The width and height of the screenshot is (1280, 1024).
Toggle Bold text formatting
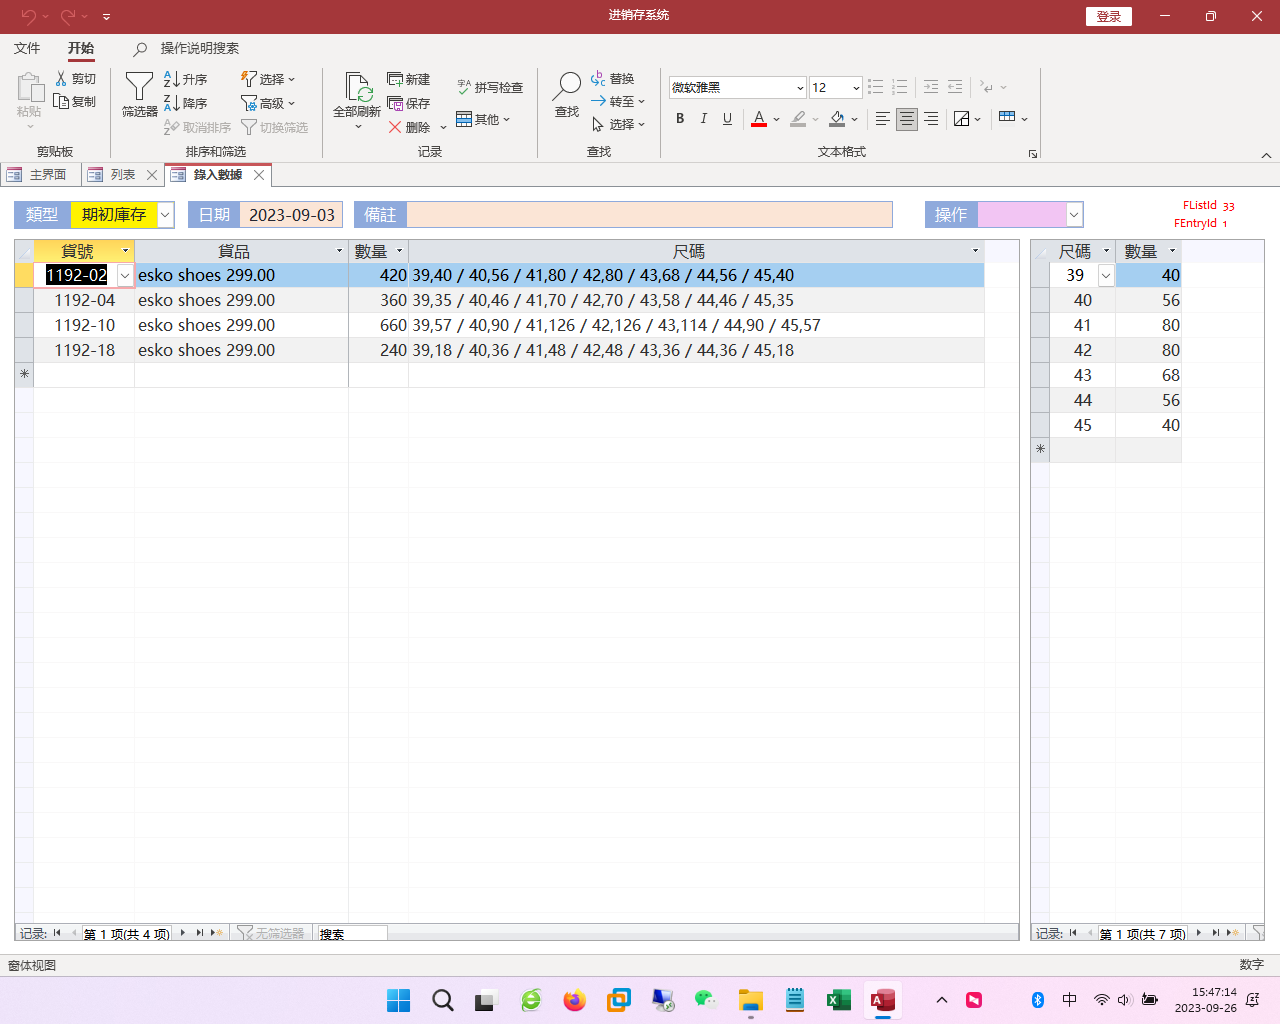tap(680, 119)
